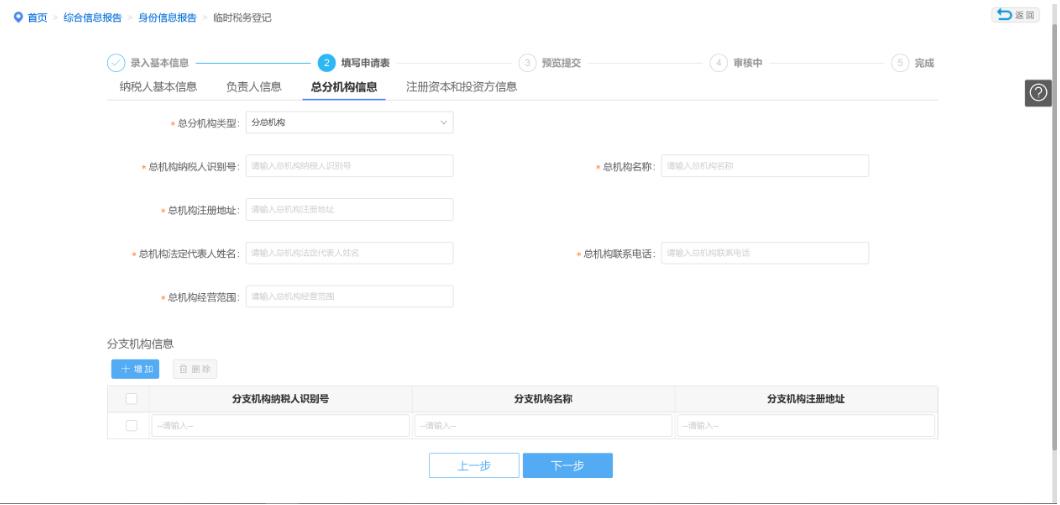Click the help question mark icon

(1037, 92)
